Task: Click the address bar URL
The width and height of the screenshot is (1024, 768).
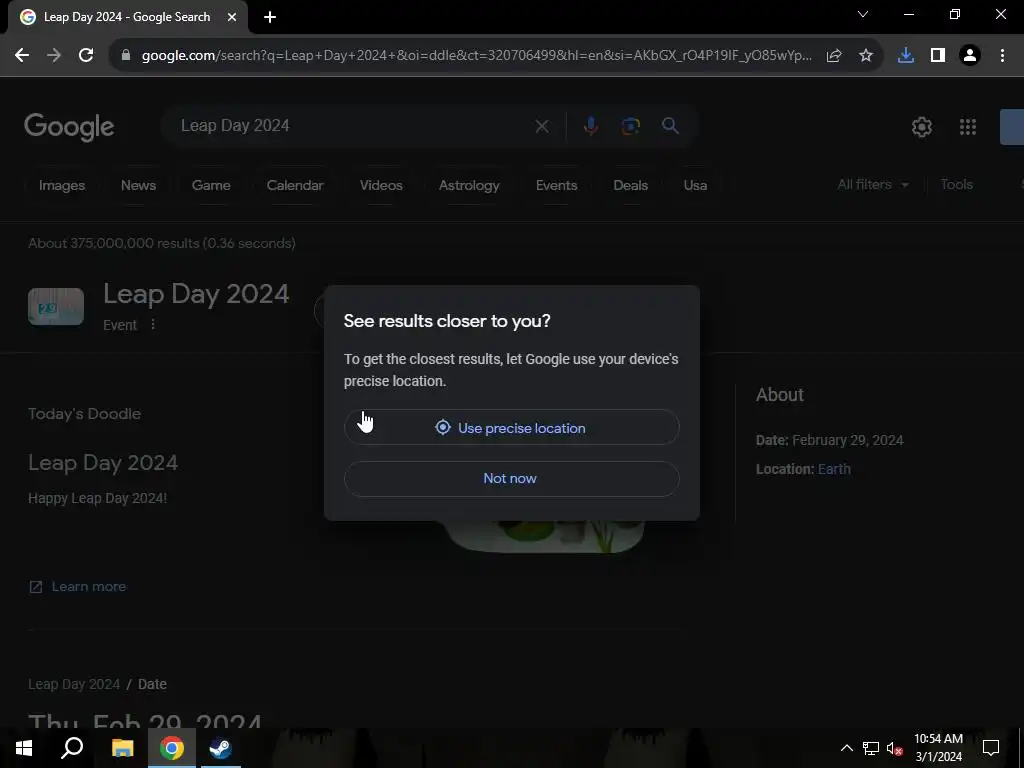Action: 477,56
